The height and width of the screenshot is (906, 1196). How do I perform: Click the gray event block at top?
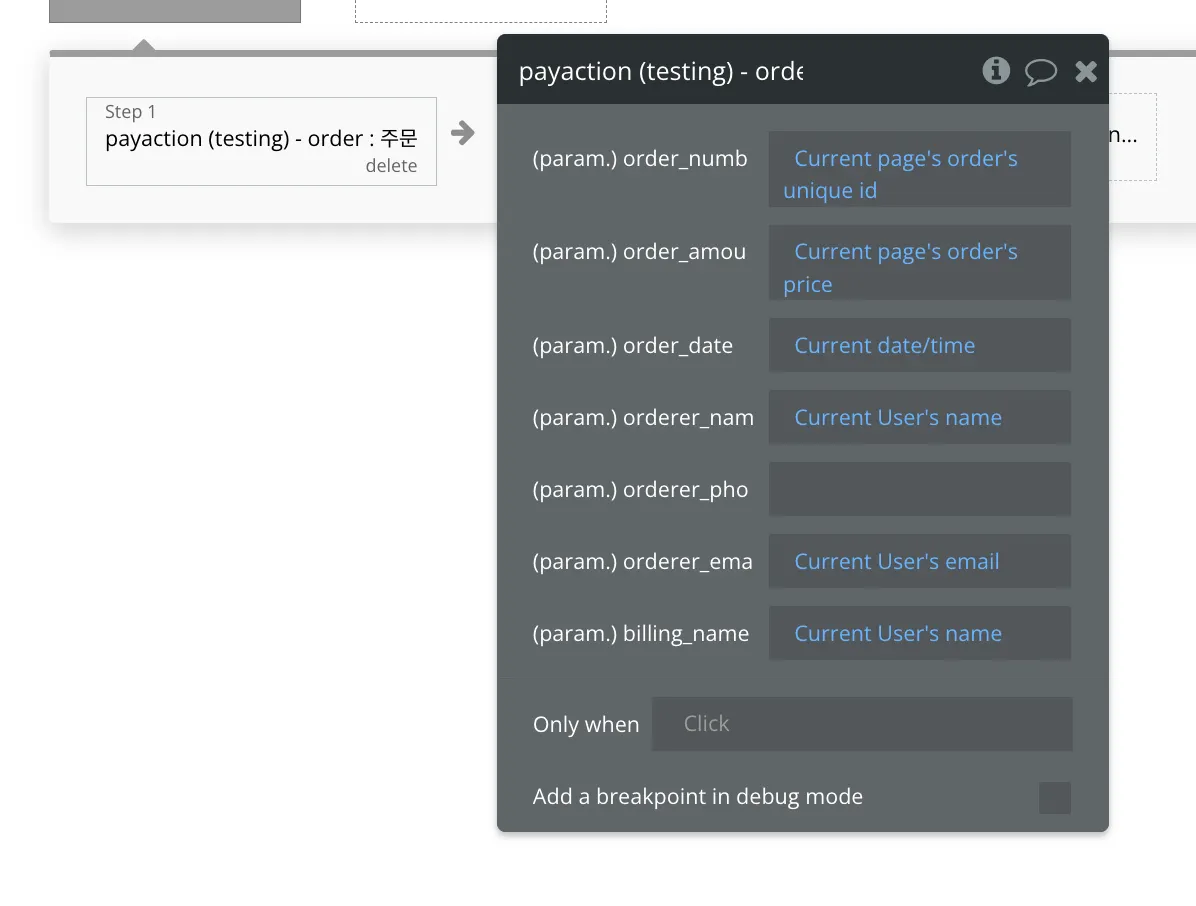[174, 10]
